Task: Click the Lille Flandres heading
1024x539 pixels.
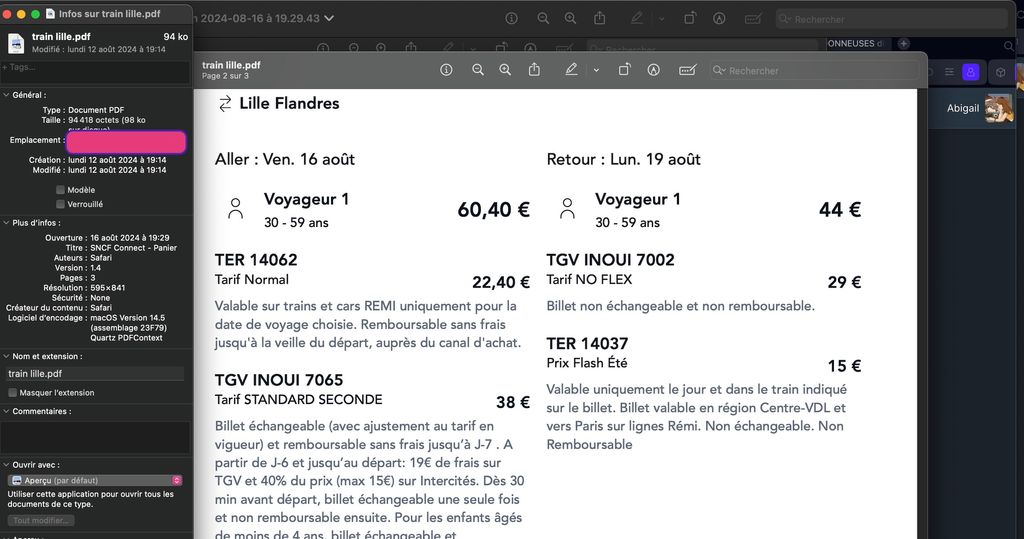Action: (x=289, y=103)
